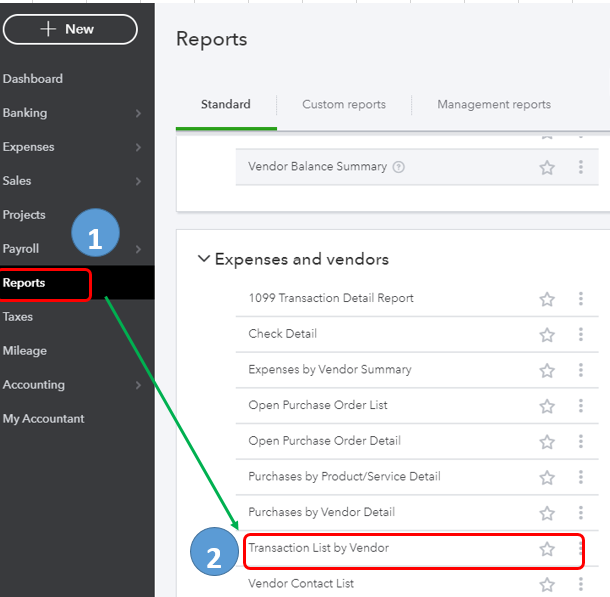Open the Taxes sidebar item
The width and height of the screenshot is (610, 597).
pos(18,317)
